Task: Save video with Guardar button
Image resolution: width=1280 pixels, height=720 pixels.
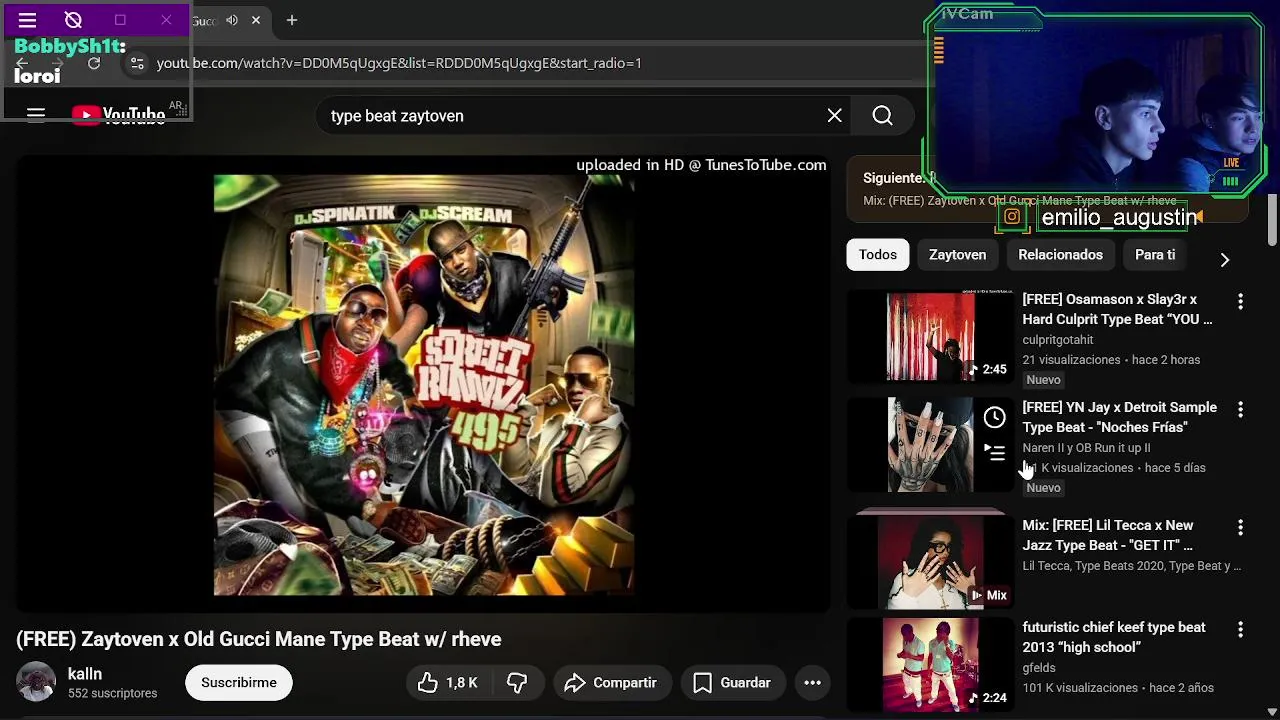Action: tap(732, 683)
